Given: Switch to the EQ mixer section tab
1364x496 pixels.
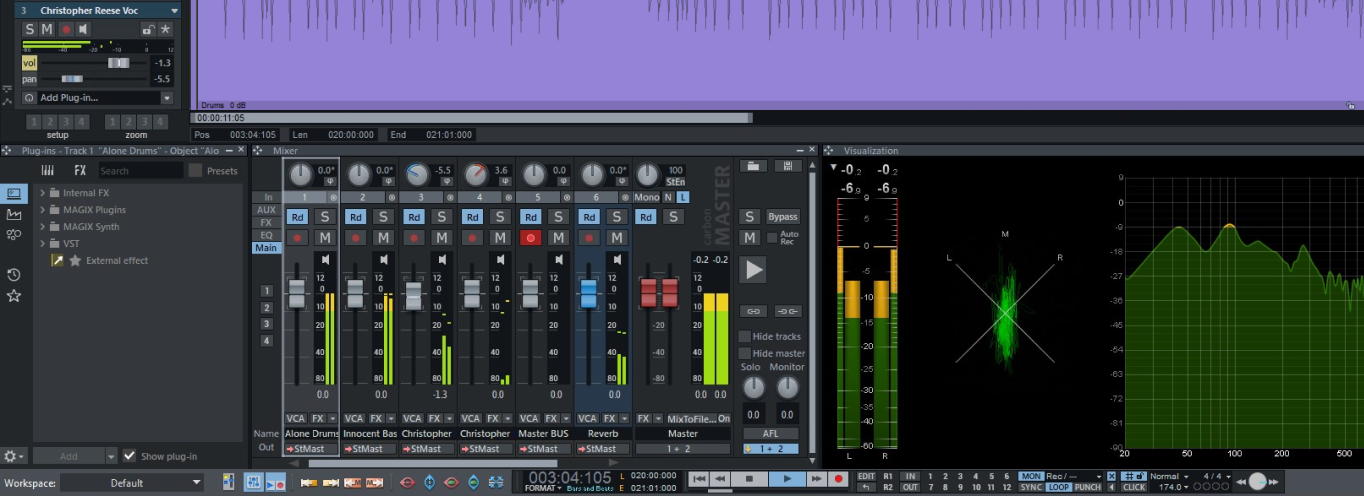Looking at the screenshot, I should point(266,235).
